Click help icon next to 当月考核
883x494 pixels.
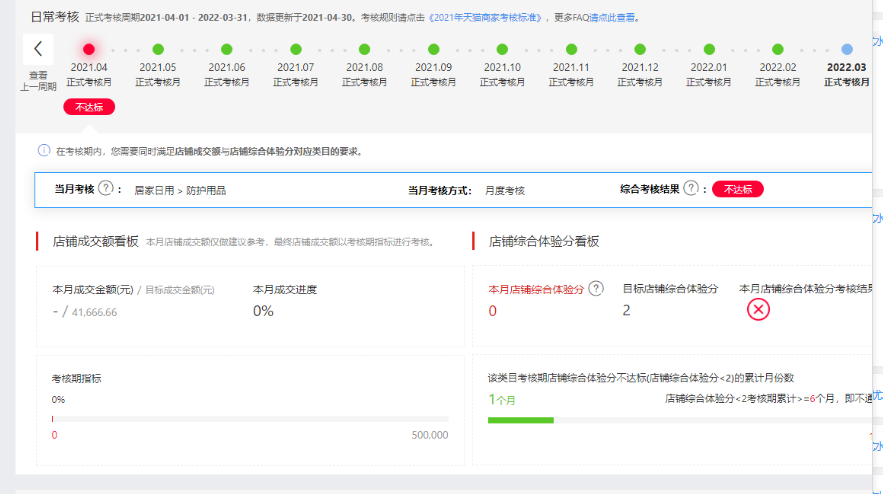pyautogui.click(x=105, y=189)
